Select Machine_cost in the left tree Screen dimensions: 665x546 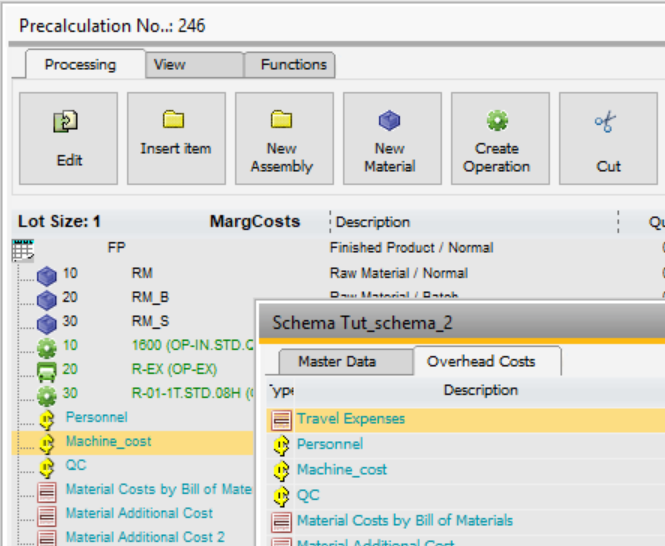[108, 441]
